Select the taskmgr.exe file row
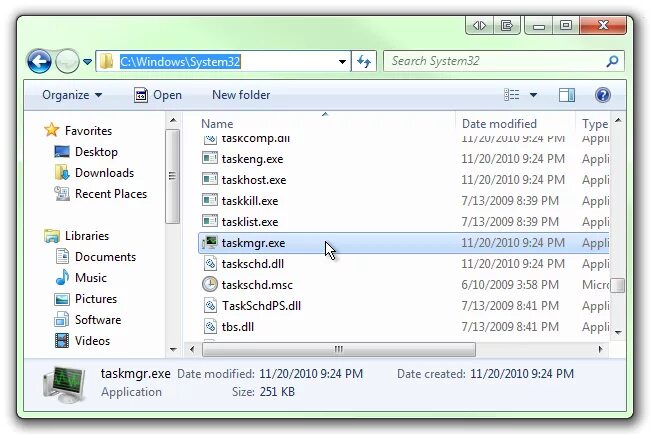The height and width of the screenshot is (434, 650). click(403, 243)
